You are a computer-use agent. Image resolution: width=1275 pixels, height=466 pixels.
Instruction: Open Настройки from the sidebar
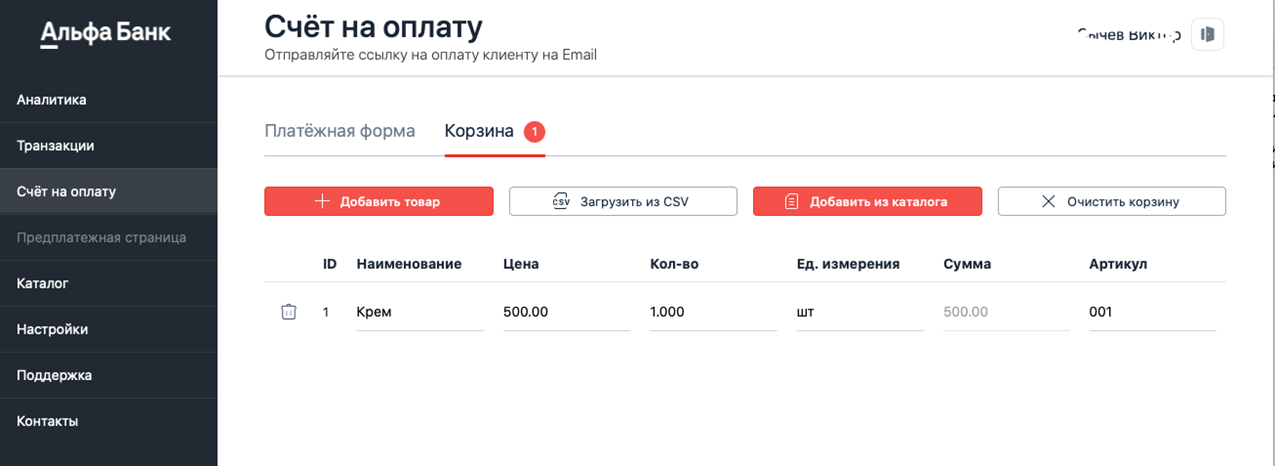pyautogui.click(x=53, y=330)
